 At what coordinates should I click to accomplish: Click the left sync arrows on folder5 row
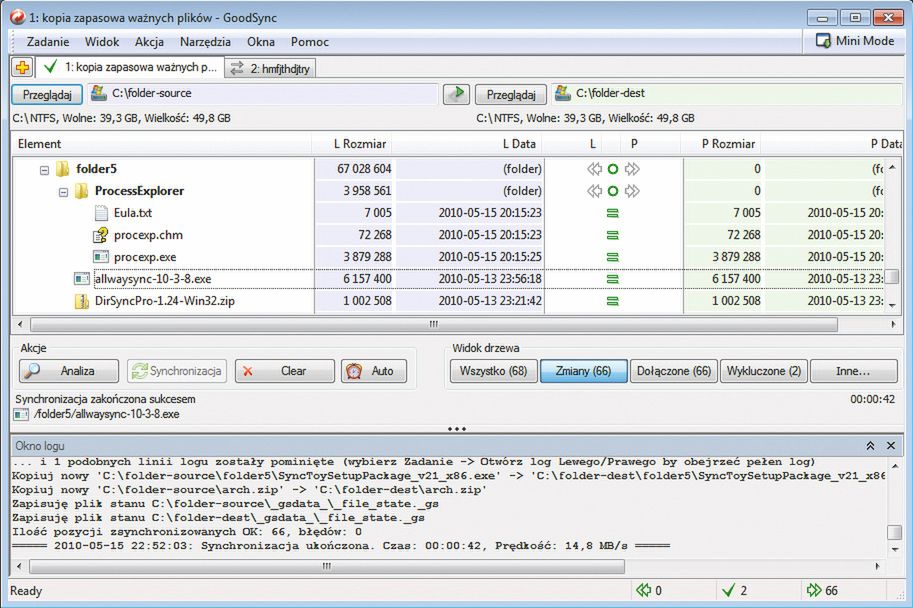point(595,169)
